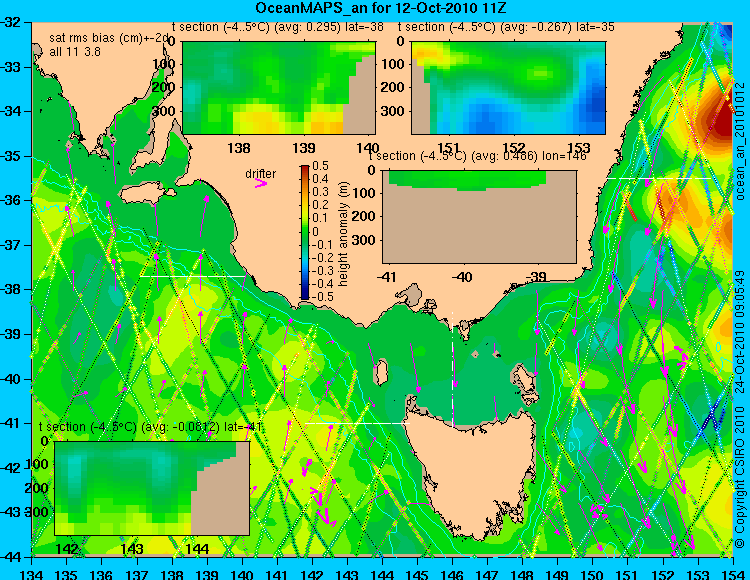Click the 154 longitude tick label
The width and height of the screenshot is (750, 580).
click(x=733, y=574)
